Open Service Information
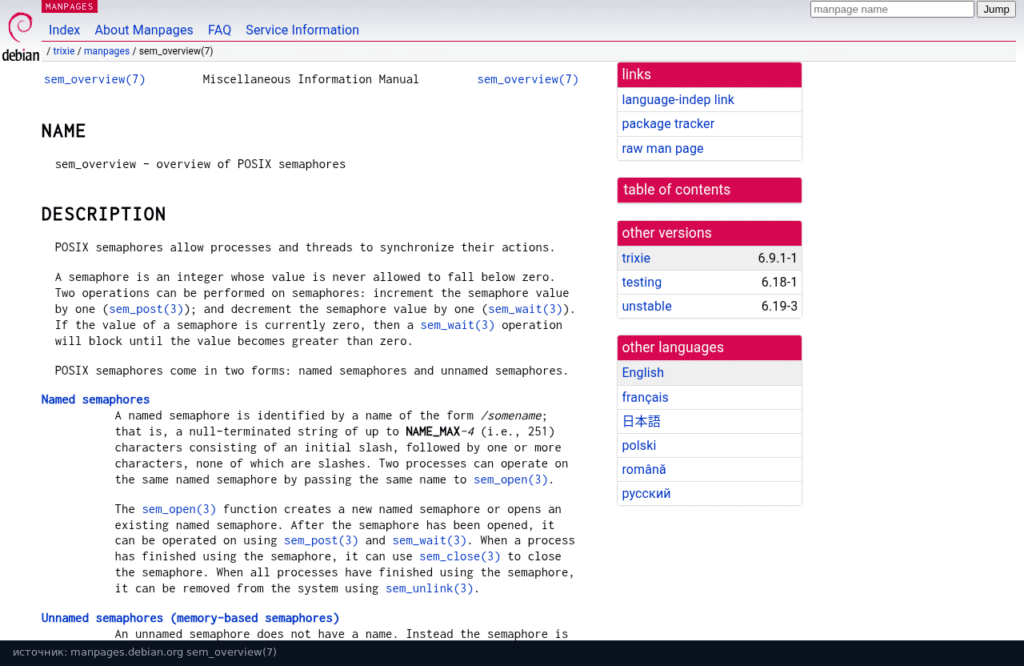 coord(302,30)
